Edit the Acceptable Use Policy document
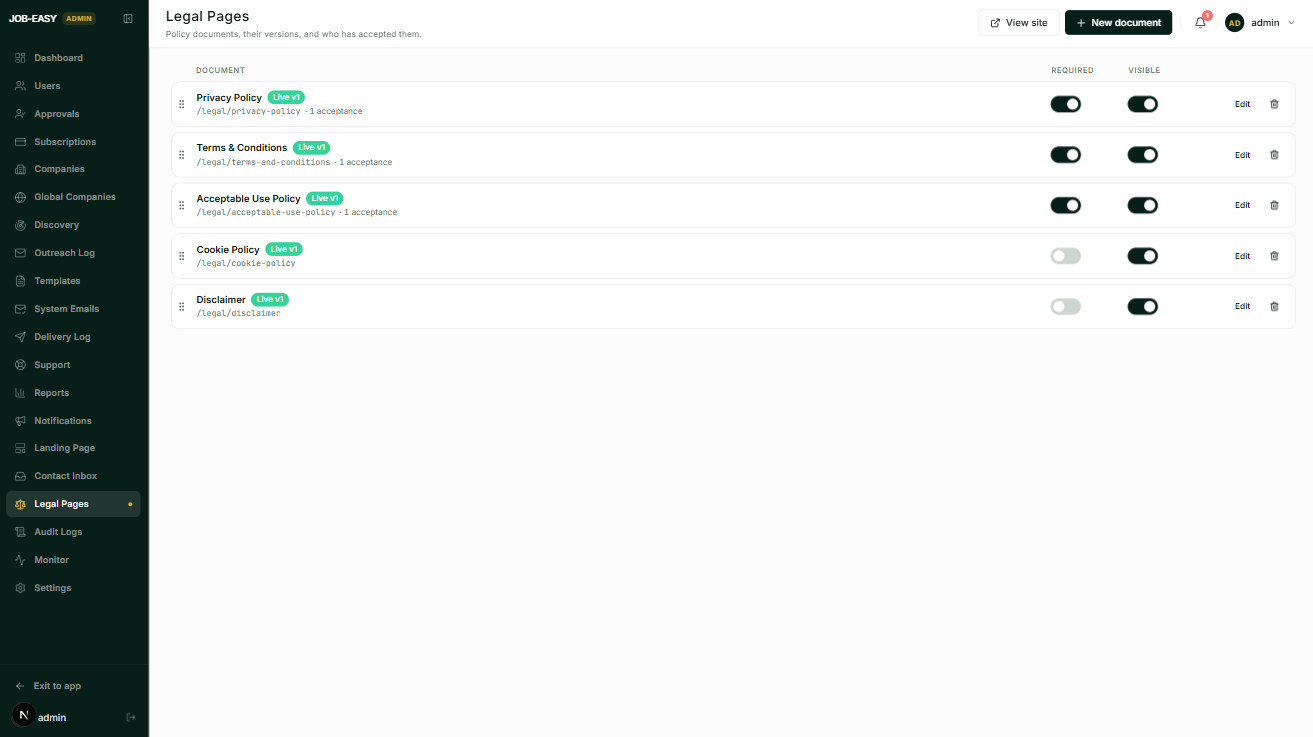The image size is (1313, 737). 1242,205
